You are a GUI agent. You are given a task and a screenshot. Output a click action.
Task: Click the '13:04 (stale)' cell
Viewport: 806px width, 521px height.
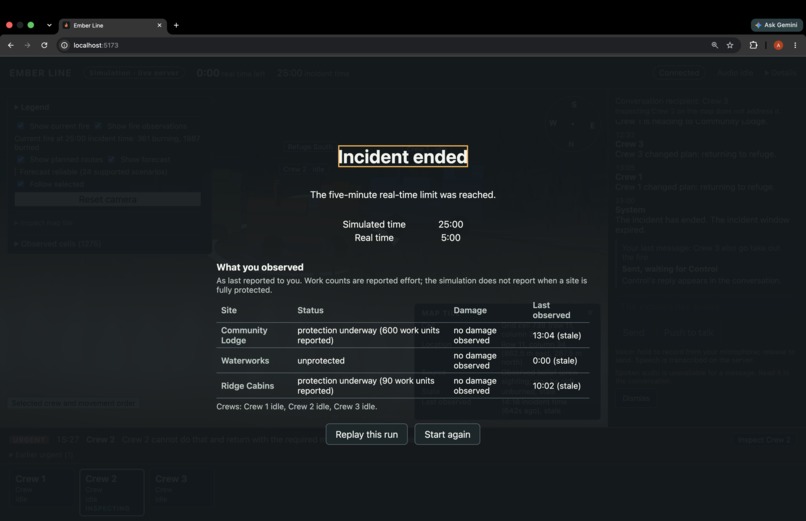point(557,336)
